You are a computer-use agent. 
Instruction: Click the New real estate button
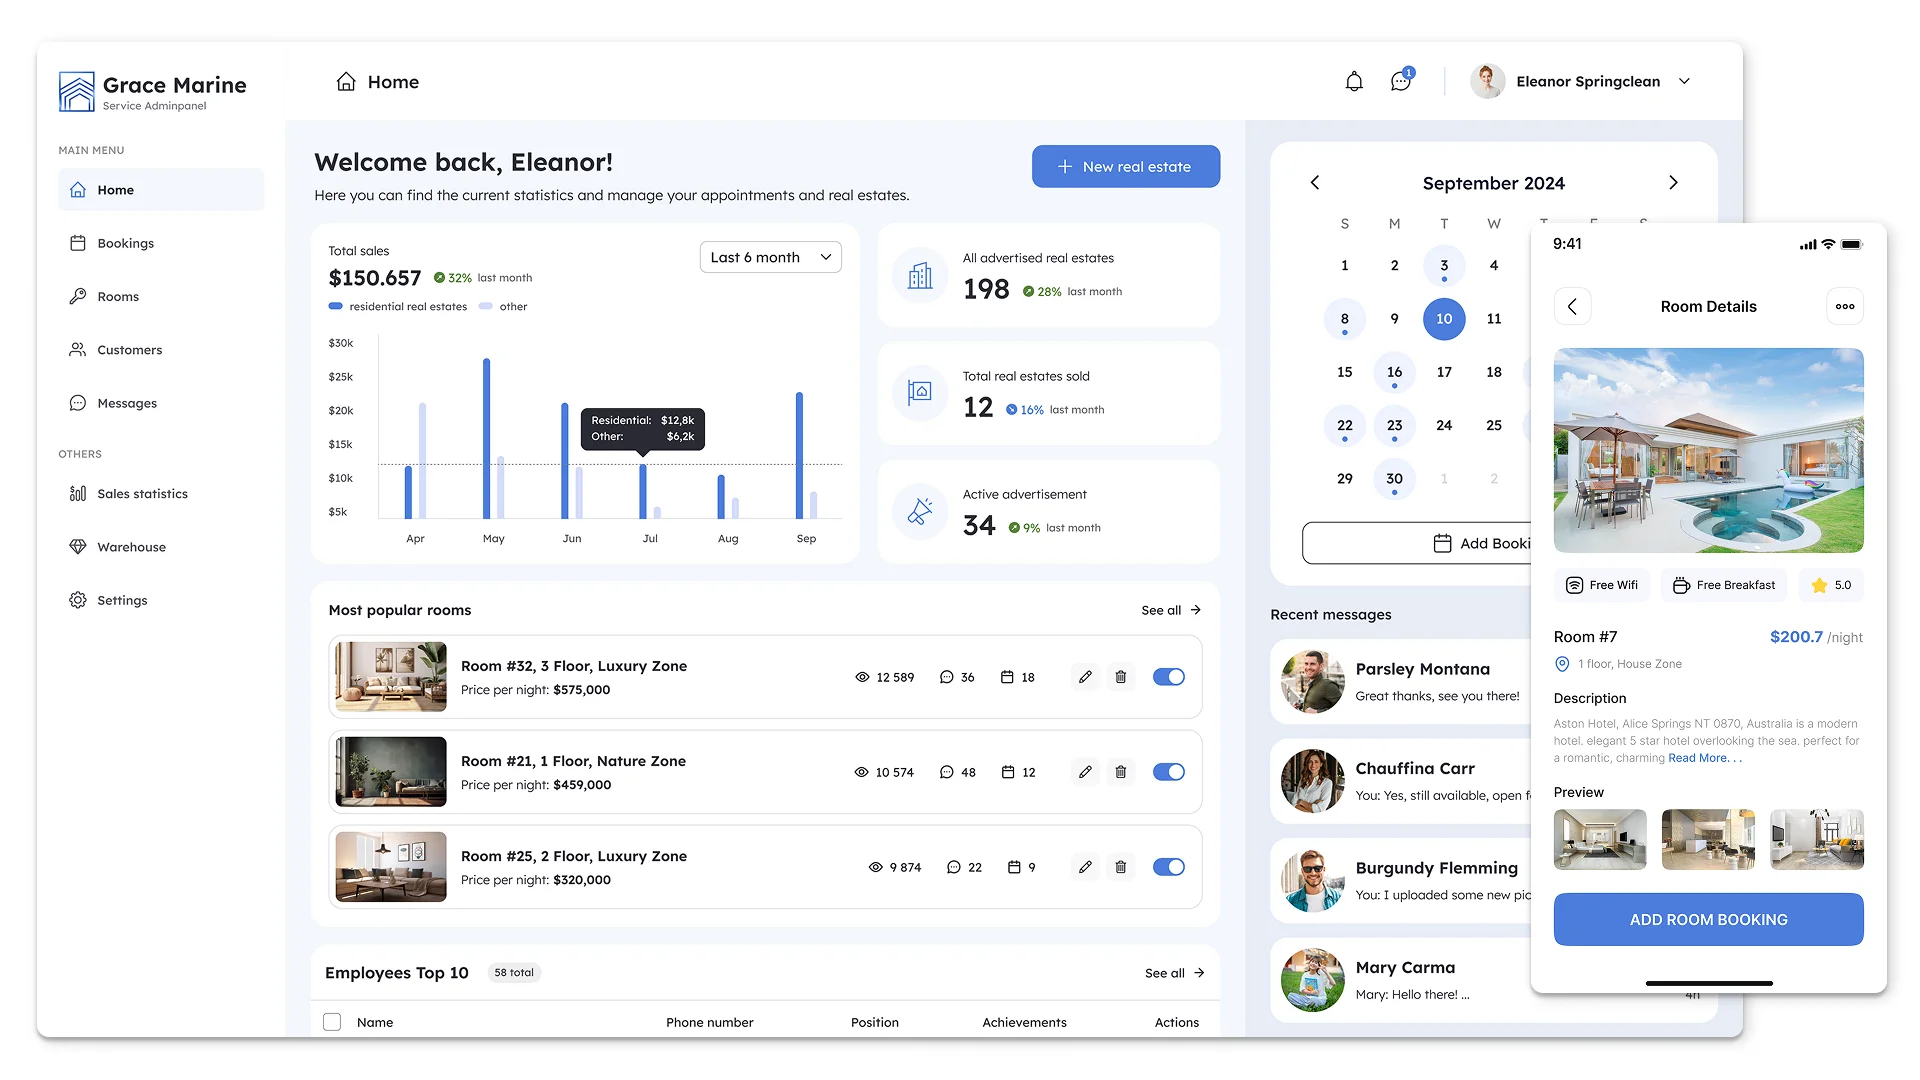click(x=1126, y=166)
